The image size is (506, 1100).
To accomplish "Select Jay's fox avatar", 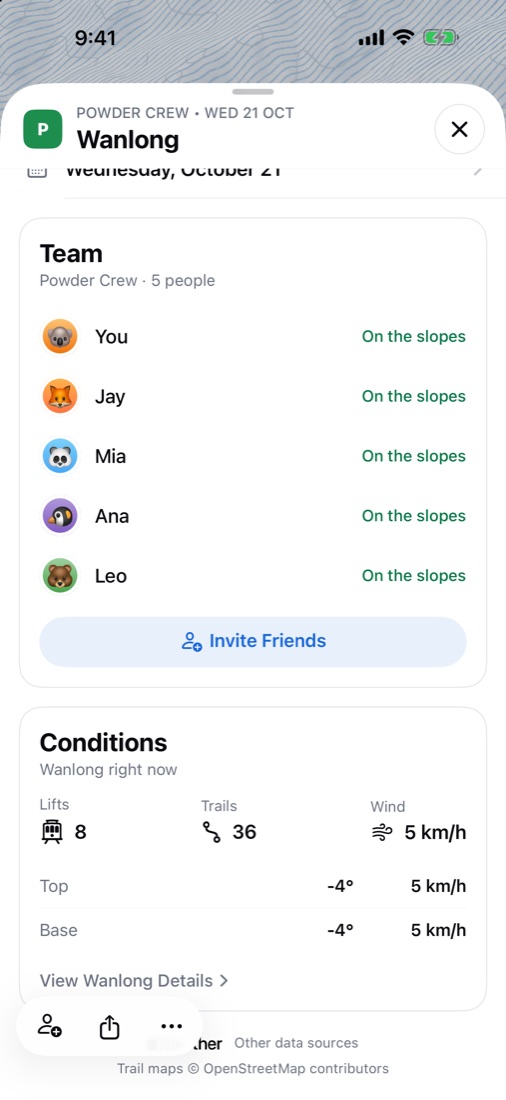I will [x=60, y=396].
